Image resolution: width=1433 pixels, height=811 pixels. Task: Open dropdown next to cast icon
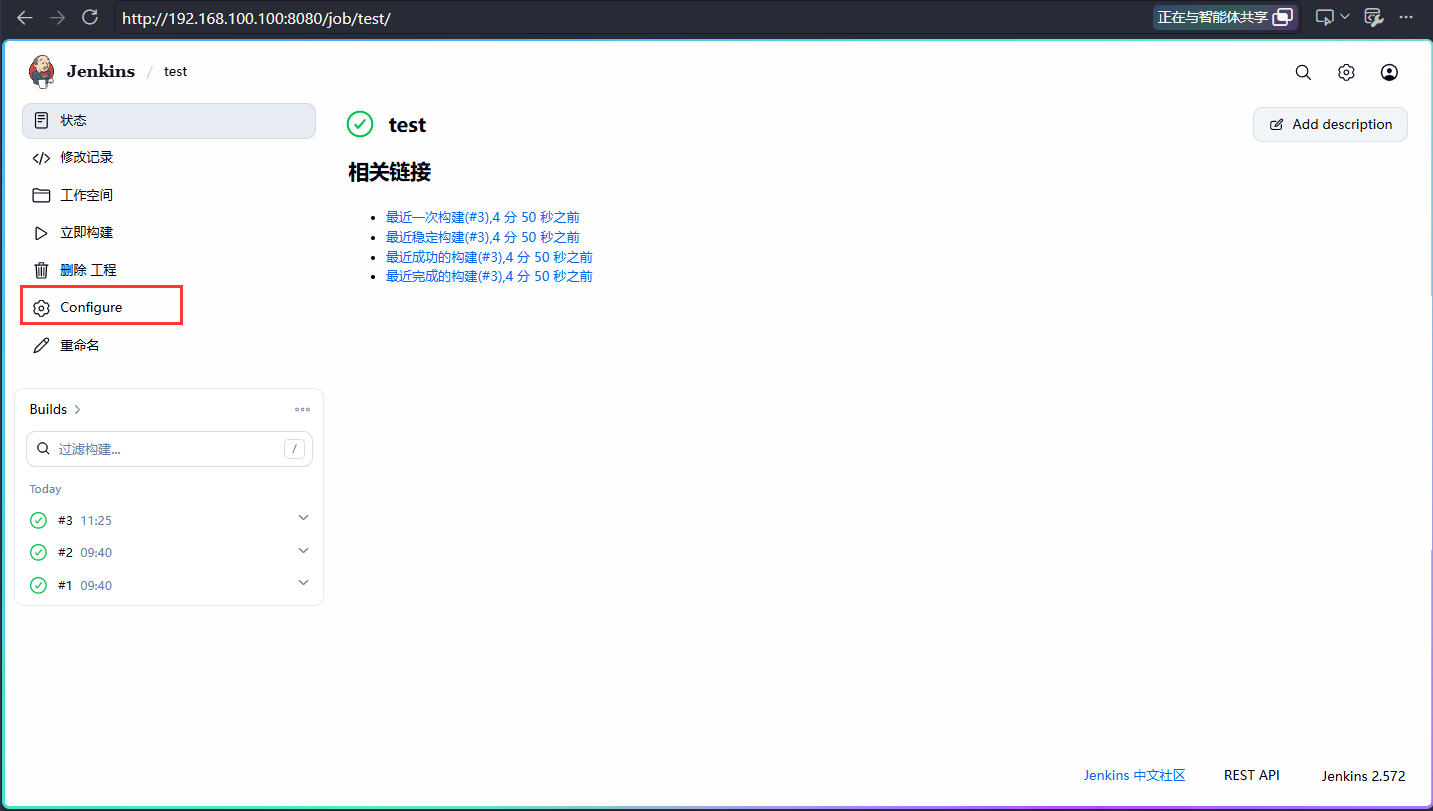point(1344,17)
